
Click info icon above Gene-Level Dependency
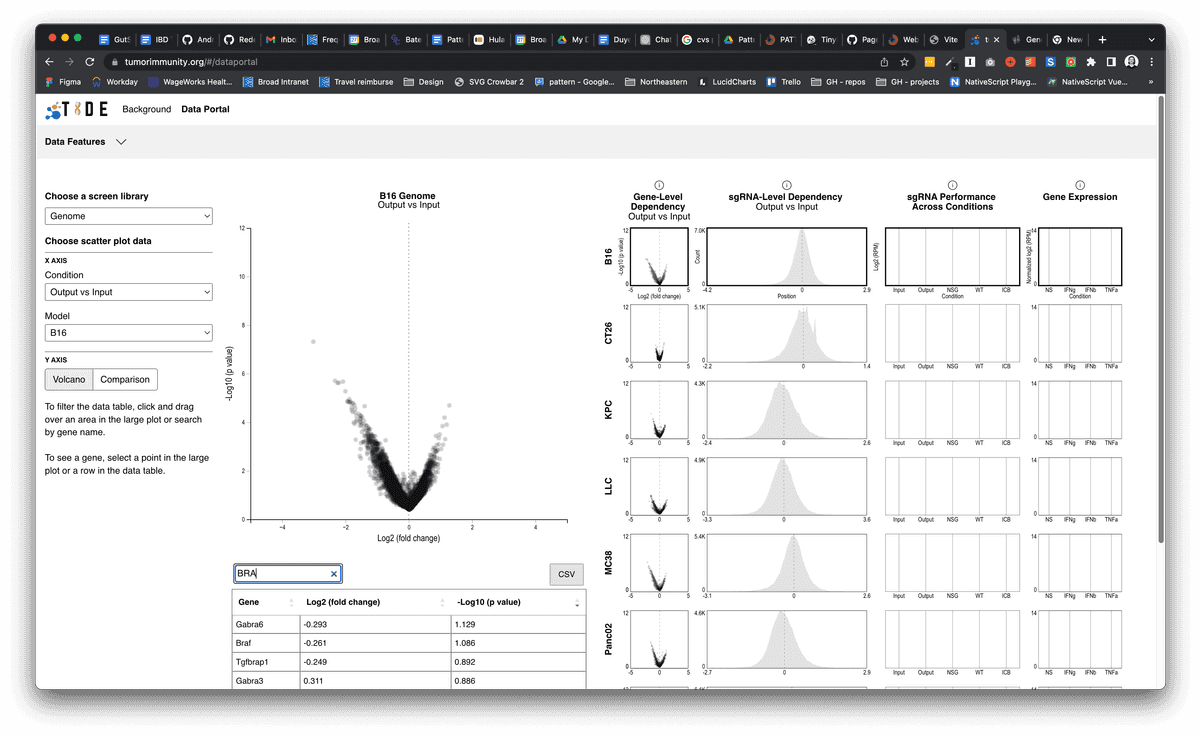[659, 185]
